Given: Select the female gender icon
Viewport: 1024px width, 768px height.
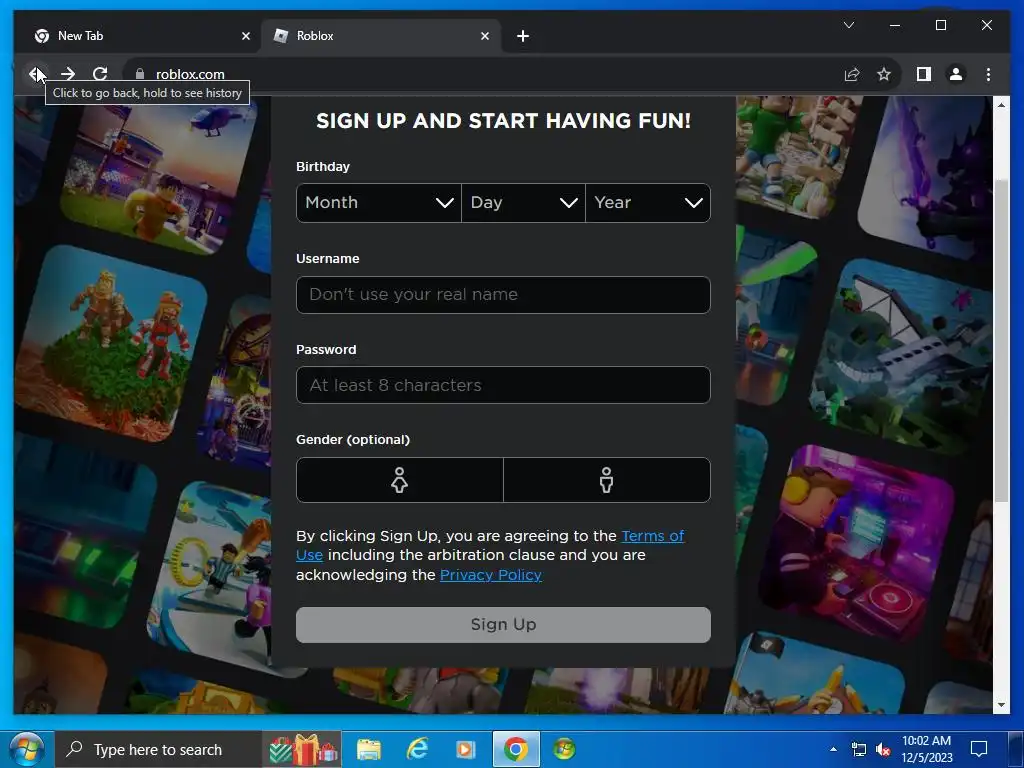Looking at the screenshot, I should [400, 480].
